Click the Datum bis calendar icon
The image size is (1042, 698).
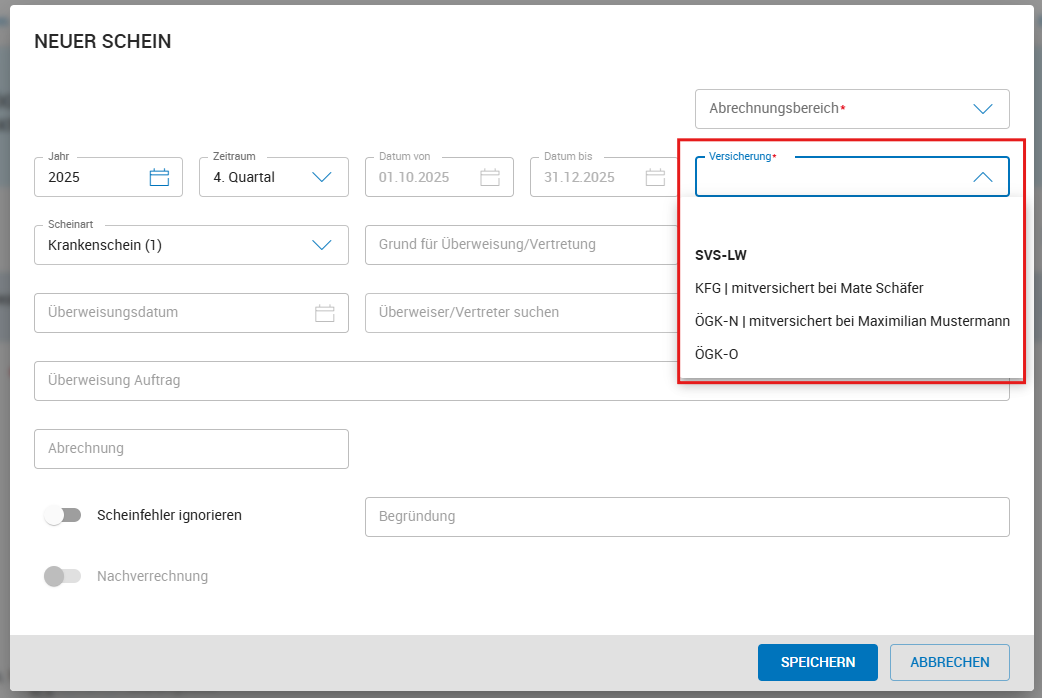pos(655,178)
